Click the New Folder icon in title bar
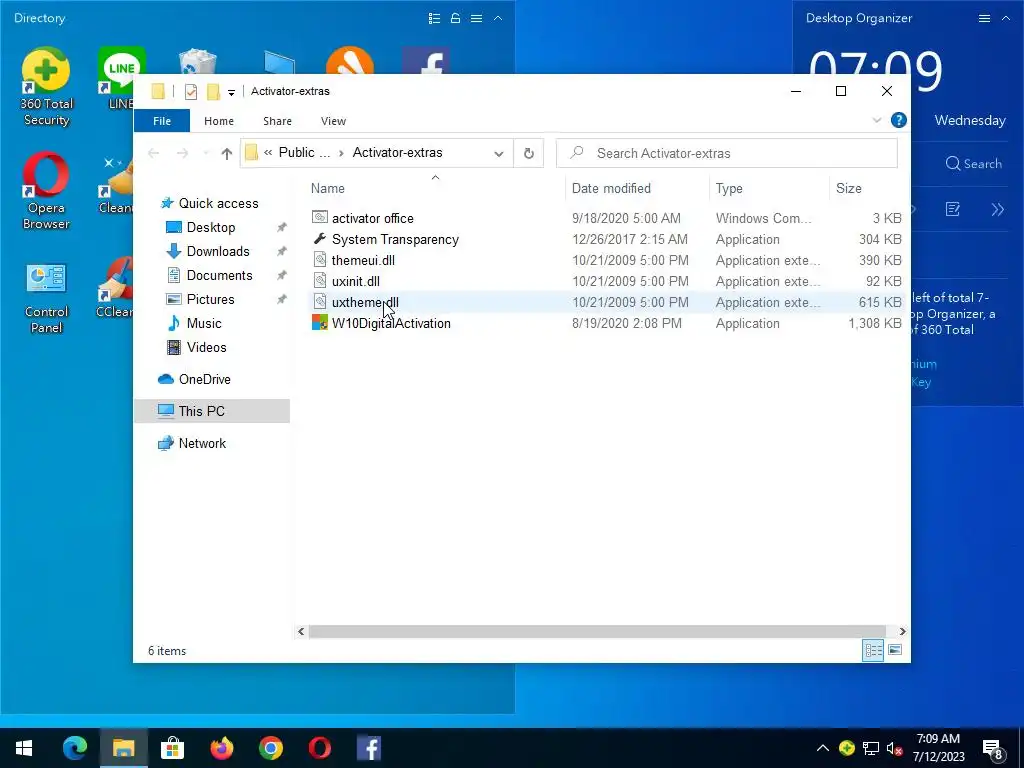The width and height of the screenshot is (1024, 768). [x=213, y=91]
